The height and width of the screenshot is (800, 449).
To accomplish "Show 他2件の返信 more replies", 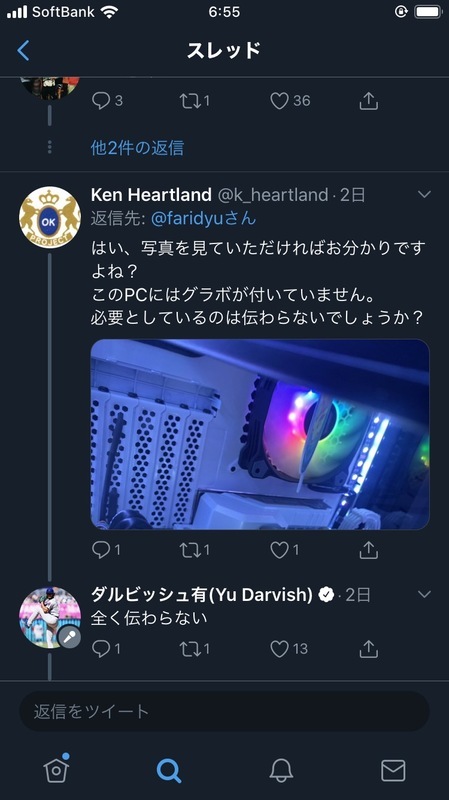I will click(137, 148).
